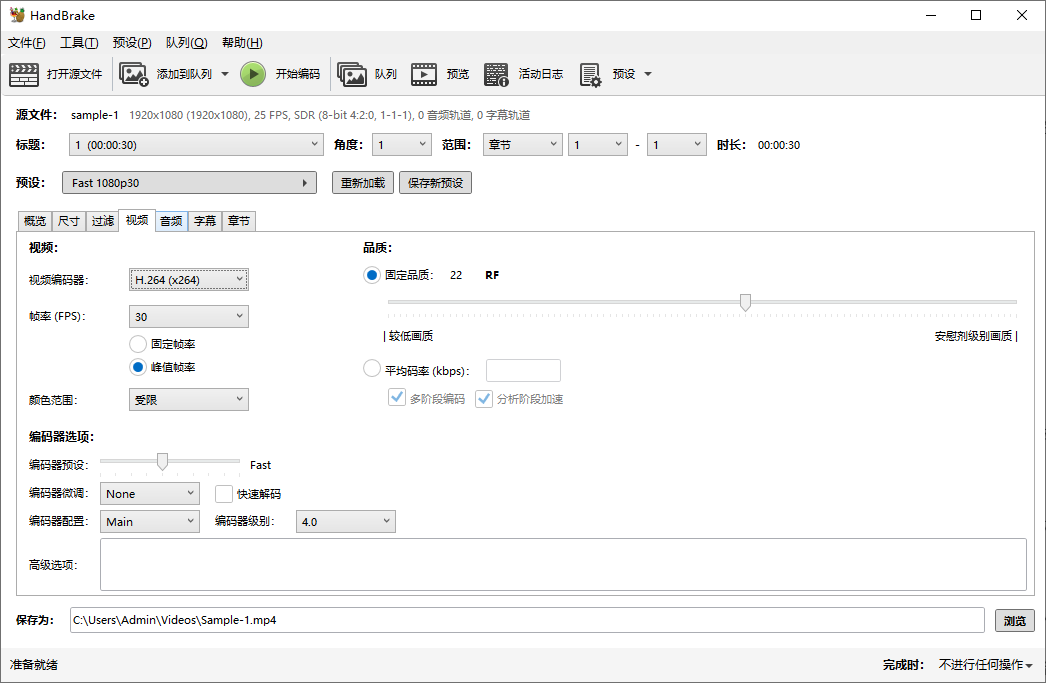Open the Activity Log (活动日志) icon

coord(496,74)
